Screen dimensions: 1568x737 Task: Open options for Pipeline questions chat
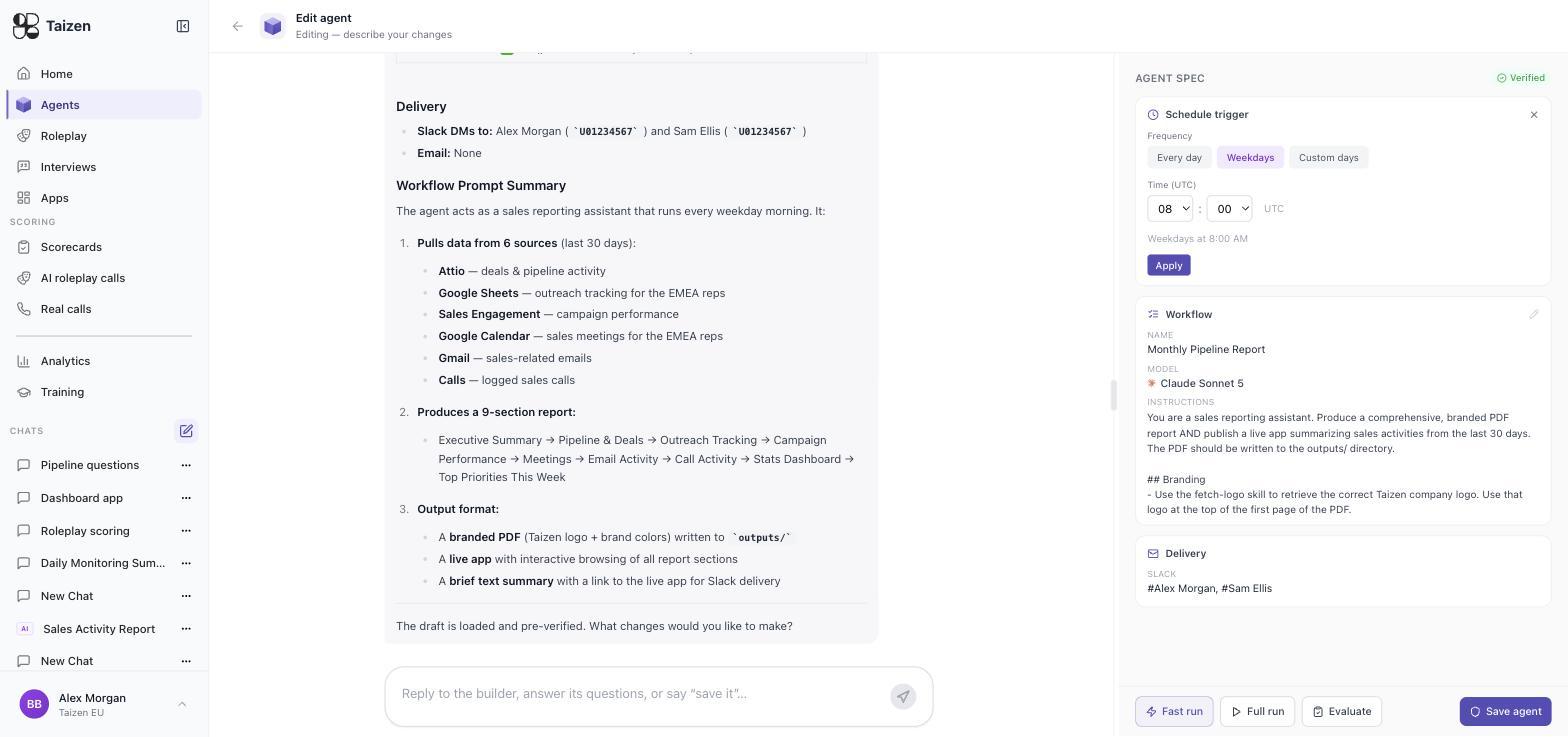pyautogui.click(x=186, y=465)
